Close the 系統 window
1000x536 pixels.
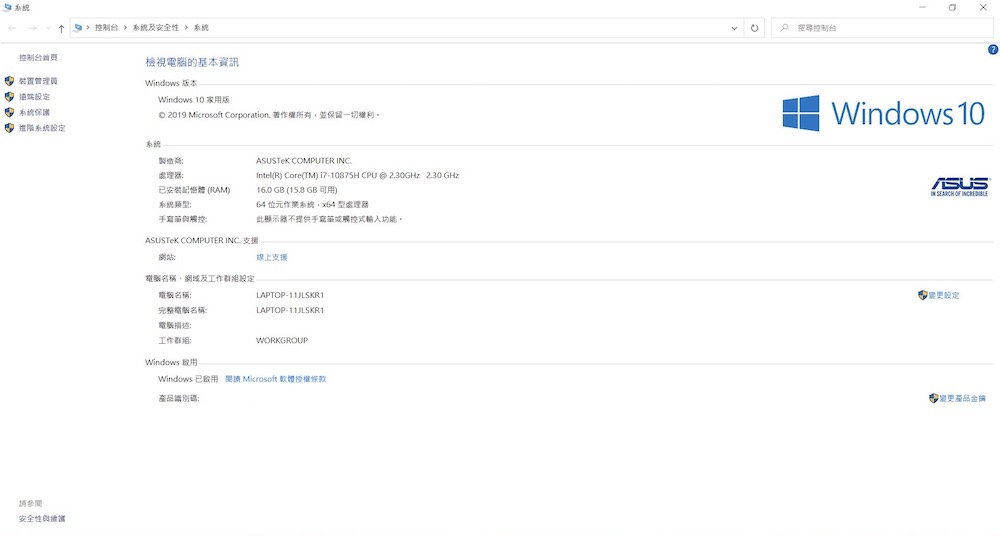tap(983, 8)
